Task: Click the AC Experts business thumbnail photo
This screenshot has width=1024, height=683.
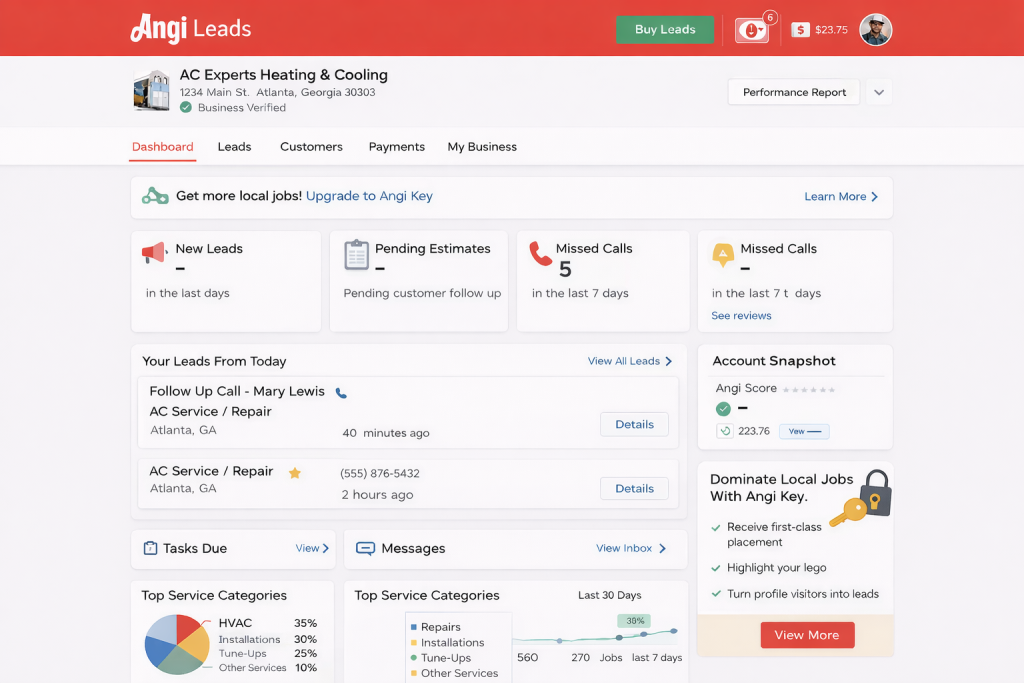Action: tap(152, 90)
